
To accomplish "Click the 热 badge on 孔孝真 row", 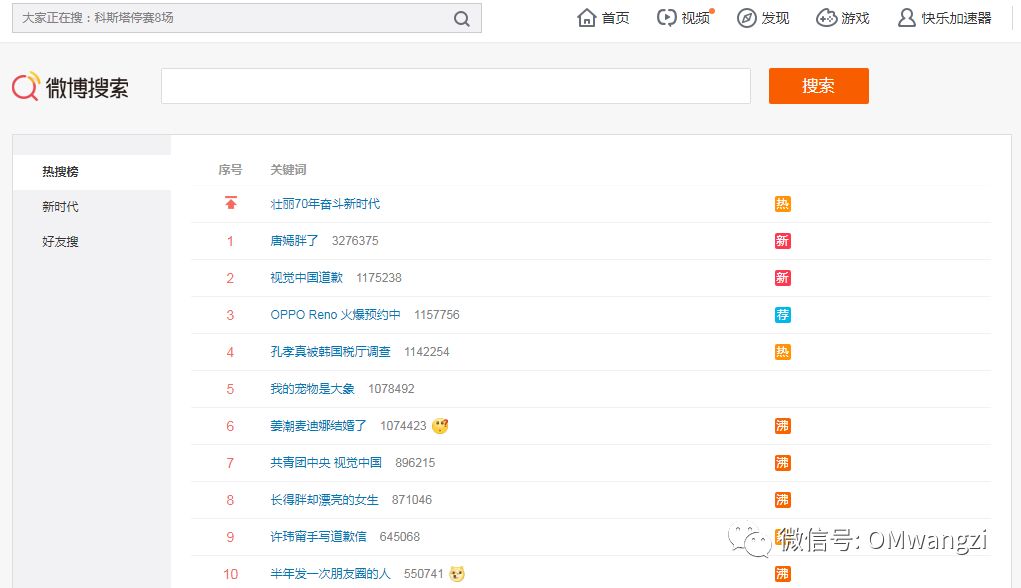I will coord(782,352).
